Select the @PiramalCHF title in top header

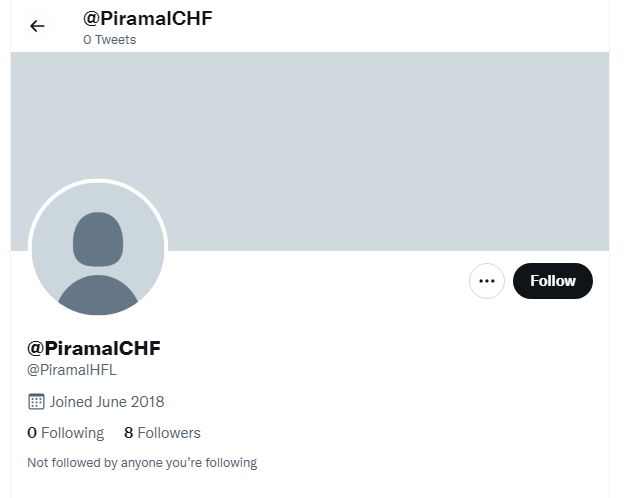[x=148, y=18]
